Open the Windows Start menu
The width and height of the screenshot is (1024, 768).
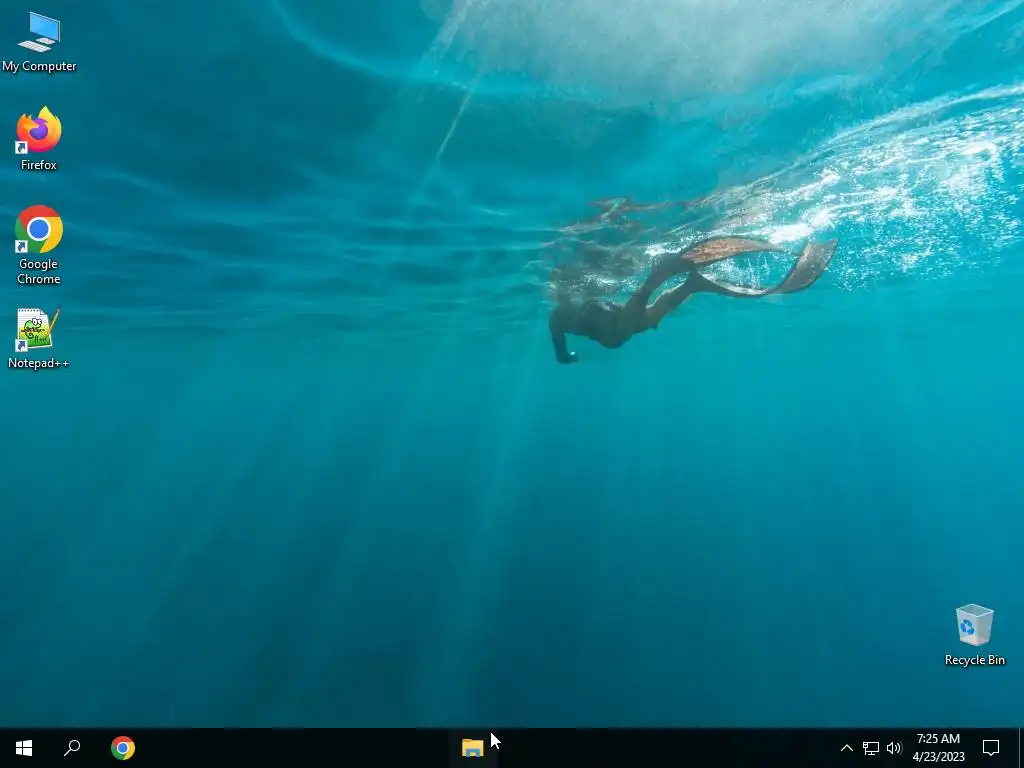(x=24, y=748)
